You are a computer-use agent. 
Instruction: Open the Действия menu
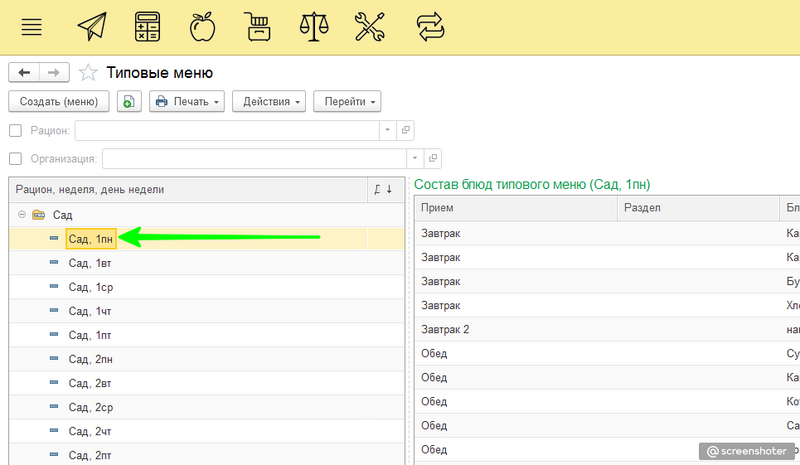pos(268,101)
